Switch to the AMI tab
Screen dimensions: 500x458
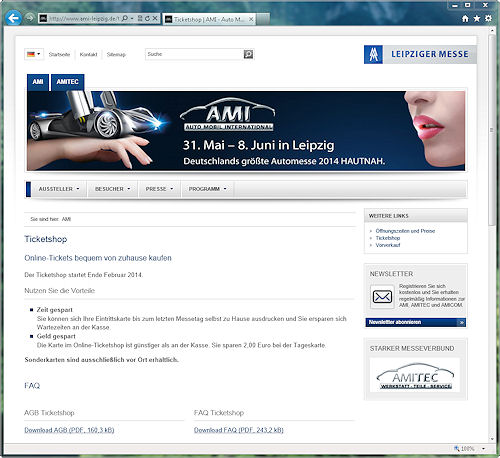(38, 82)
